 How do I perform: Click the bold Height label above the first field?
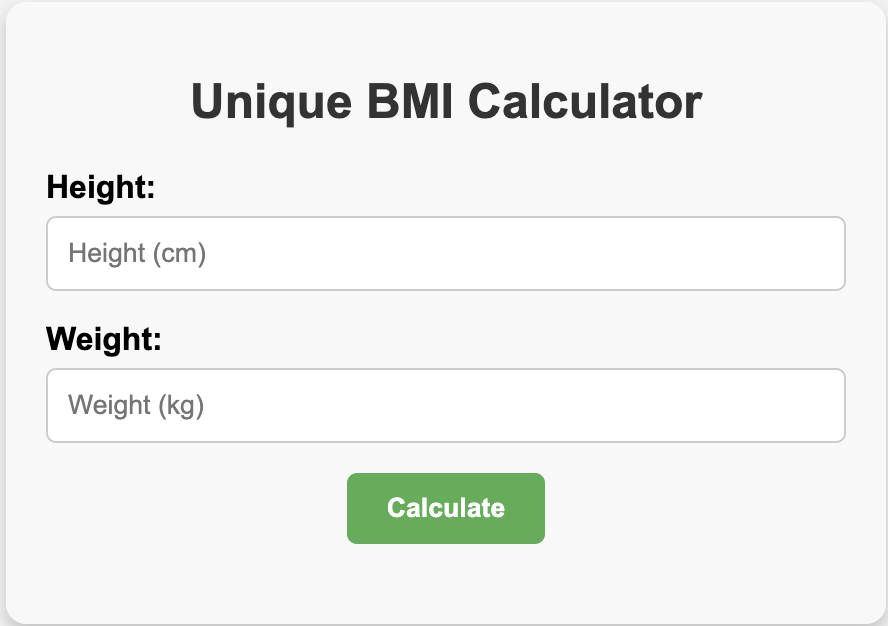[101, 187]
